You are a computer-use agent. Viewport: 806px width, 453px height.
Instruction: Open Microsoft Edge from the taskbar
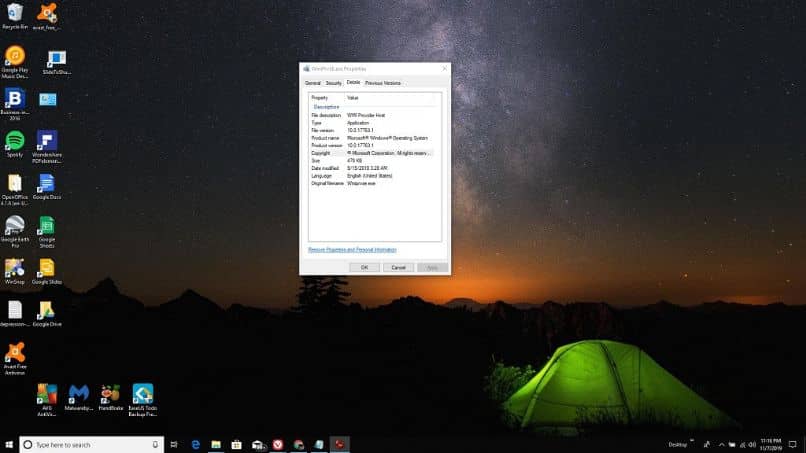(196, 444)
